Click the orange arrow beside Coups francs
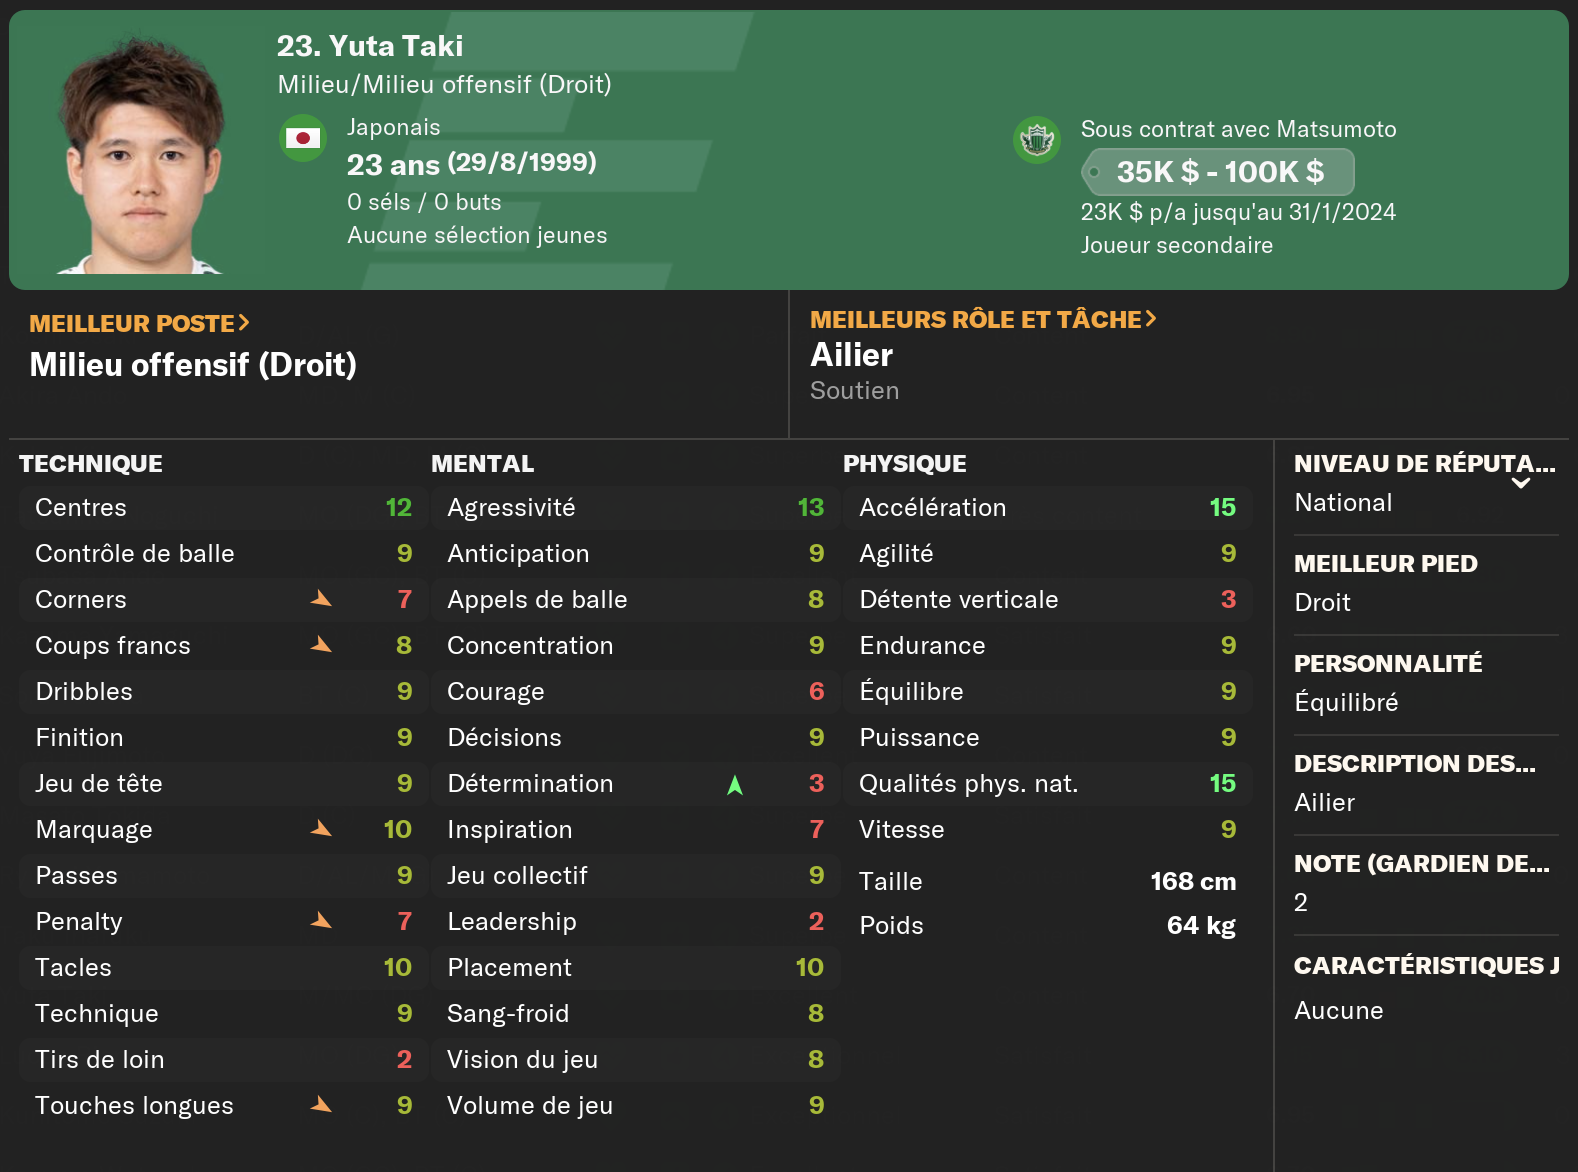 321,645
